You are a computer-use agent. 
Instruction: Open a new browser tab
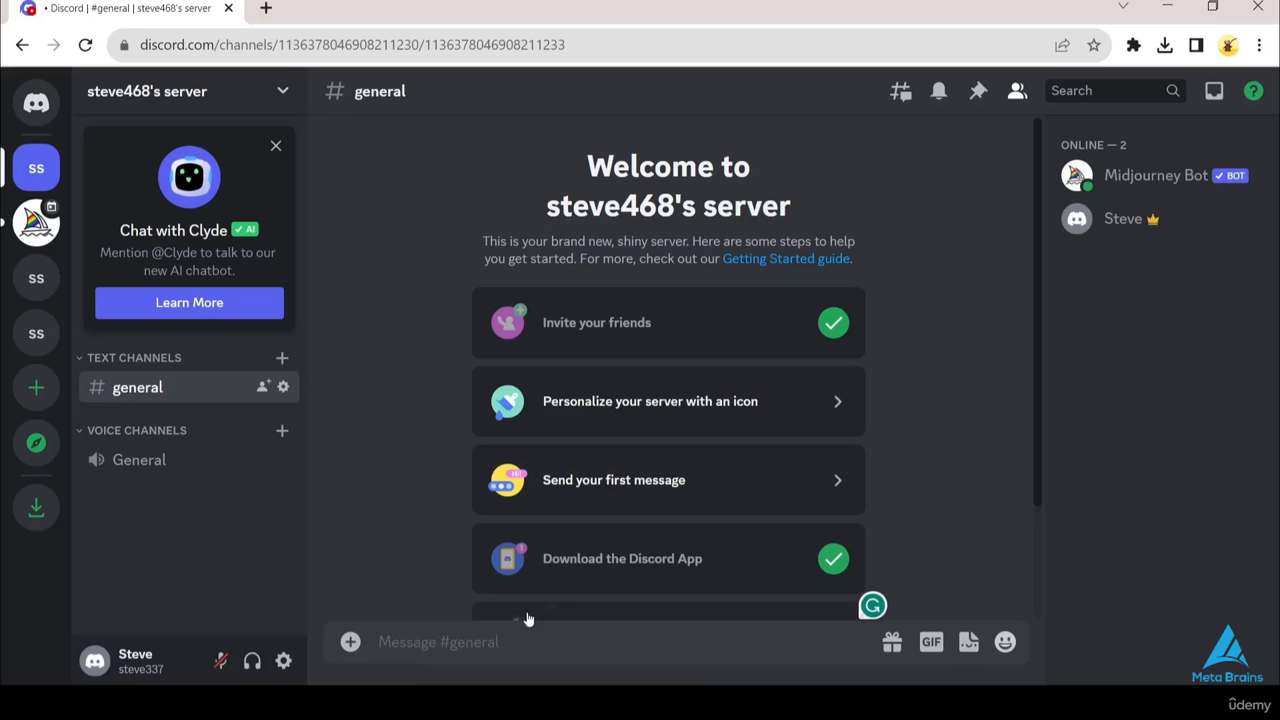pyautogui.click(x=266, y=8)
